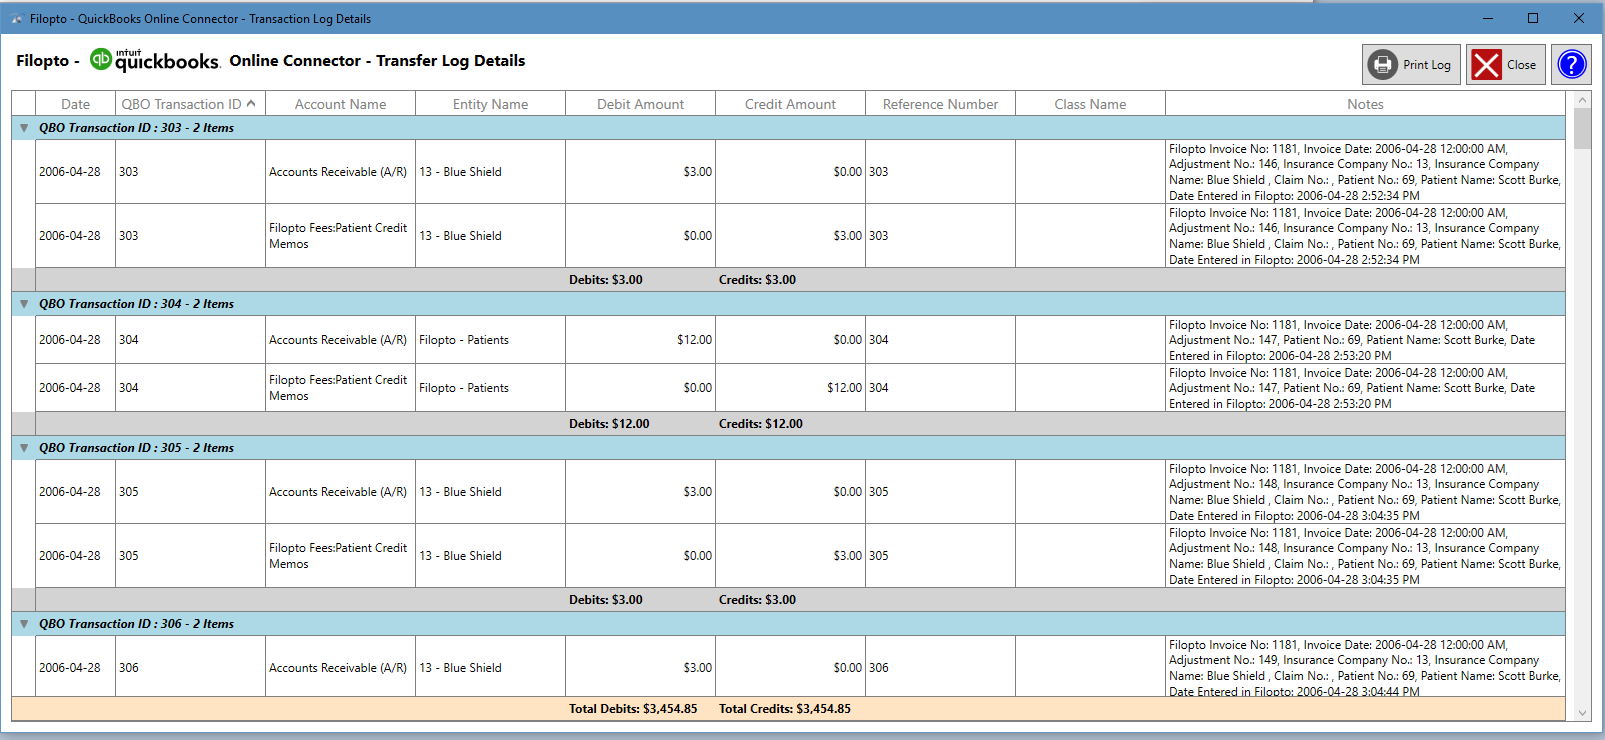The height and width of the screenshot is (740, 1605).
Task: Click the Intuit QuickBooks logo
Action: (155, 61)
